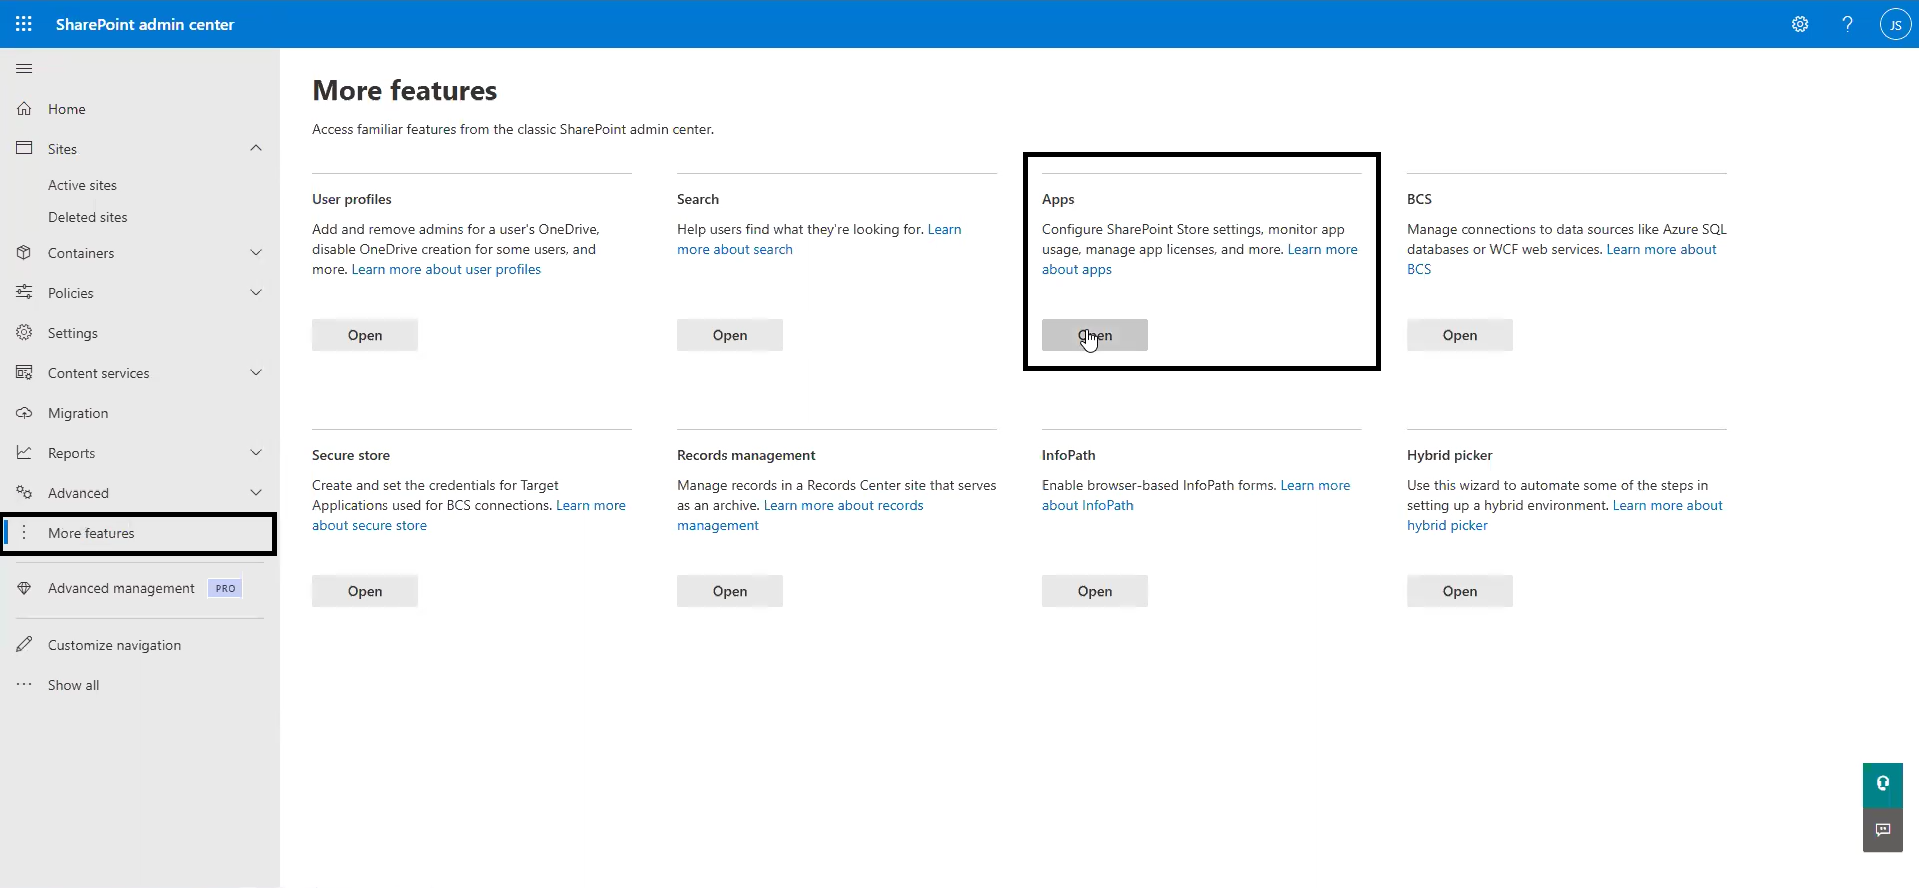Open the Hybrid picker wizard
1919x888 pixels.
(x=1459, y=591)
